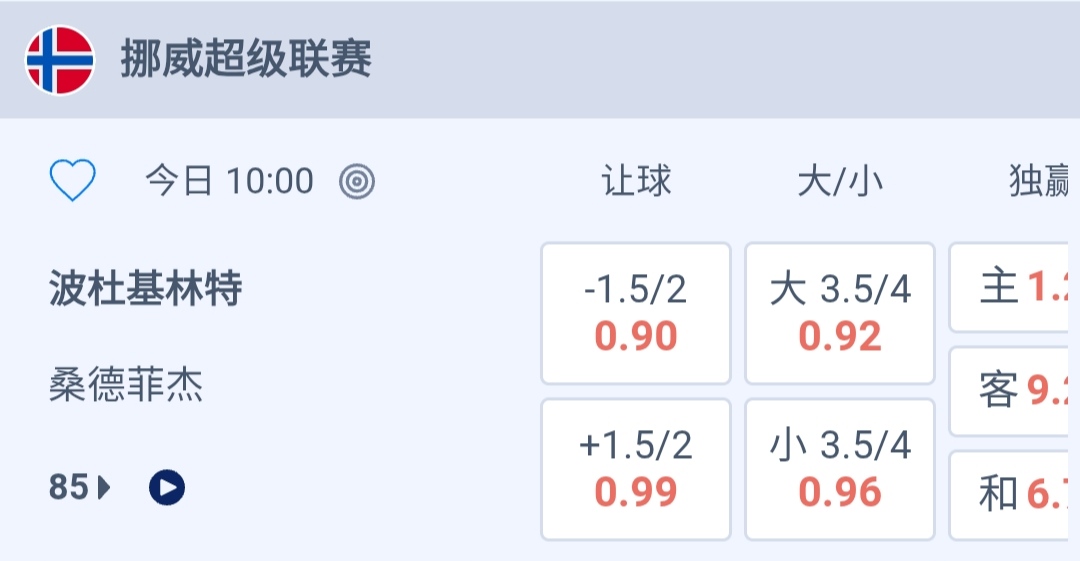Click the 今日 10:00 match time
1080x561 pixels.
point(229,181)
